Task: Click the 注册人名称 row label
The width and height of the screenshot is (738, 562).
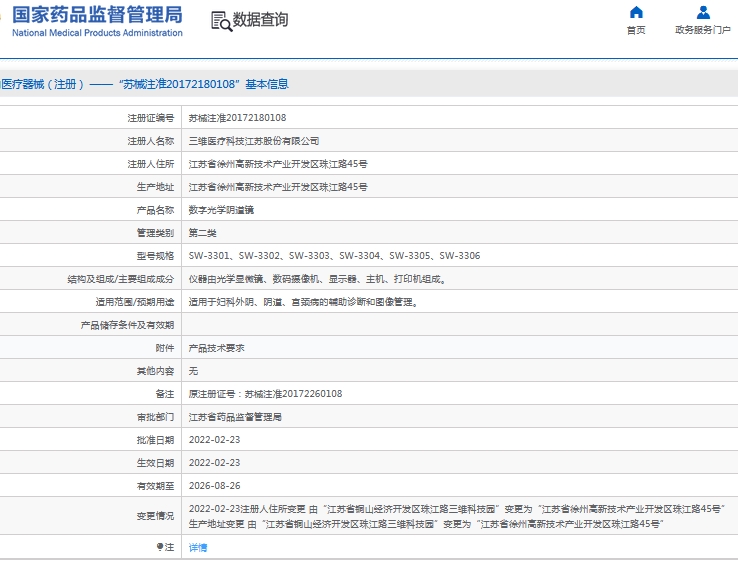Action: (x=151, y=141)
